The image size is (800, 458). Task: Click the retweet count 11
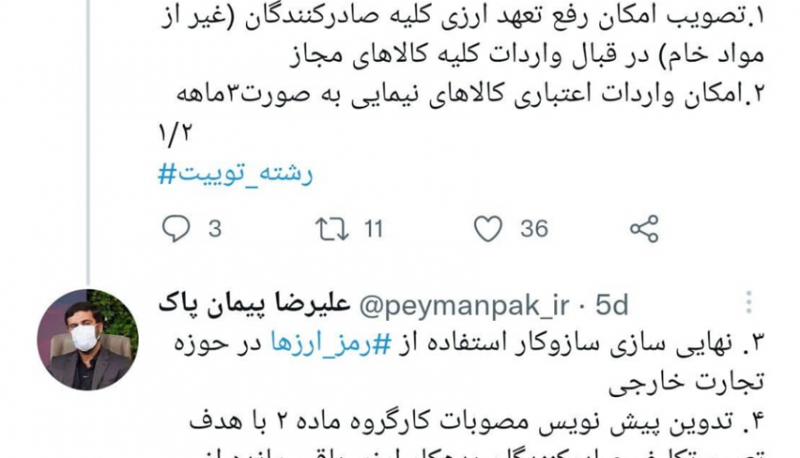[x=373, y=228]
